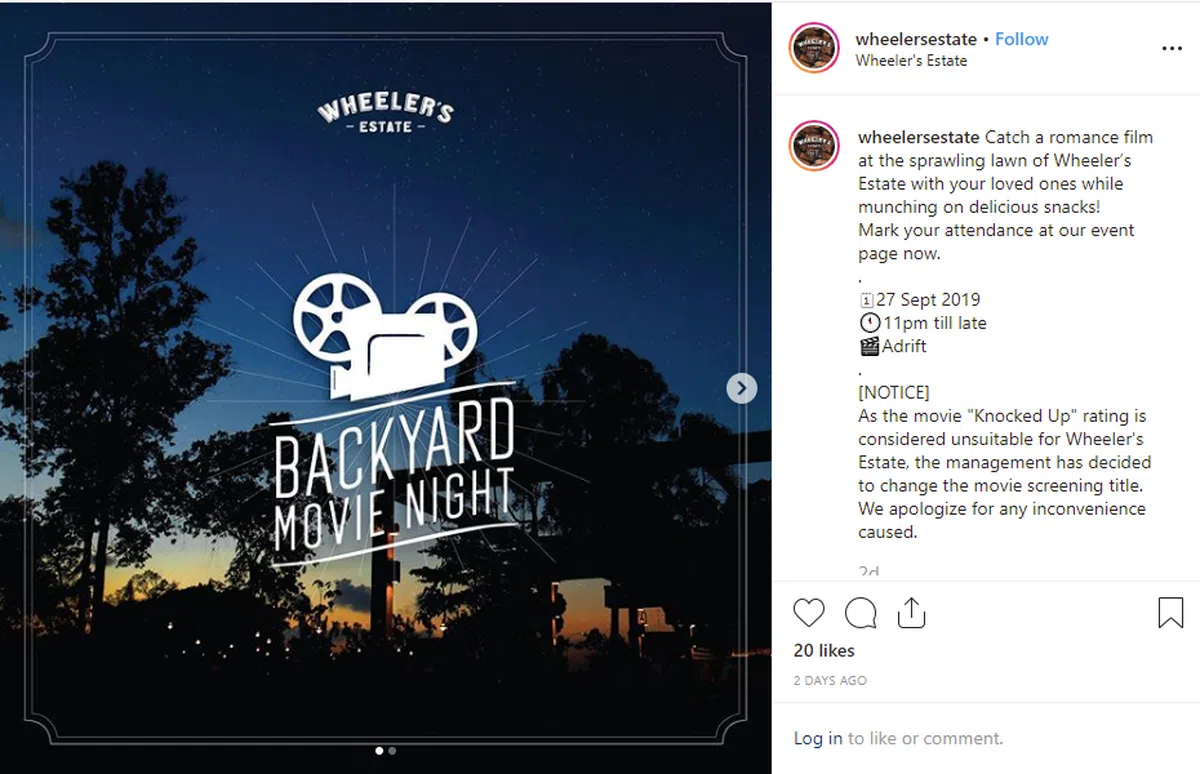Screen dimensions: 1200x774
Task: Open the wheelersestate username in the header
Action: [916, 39]
